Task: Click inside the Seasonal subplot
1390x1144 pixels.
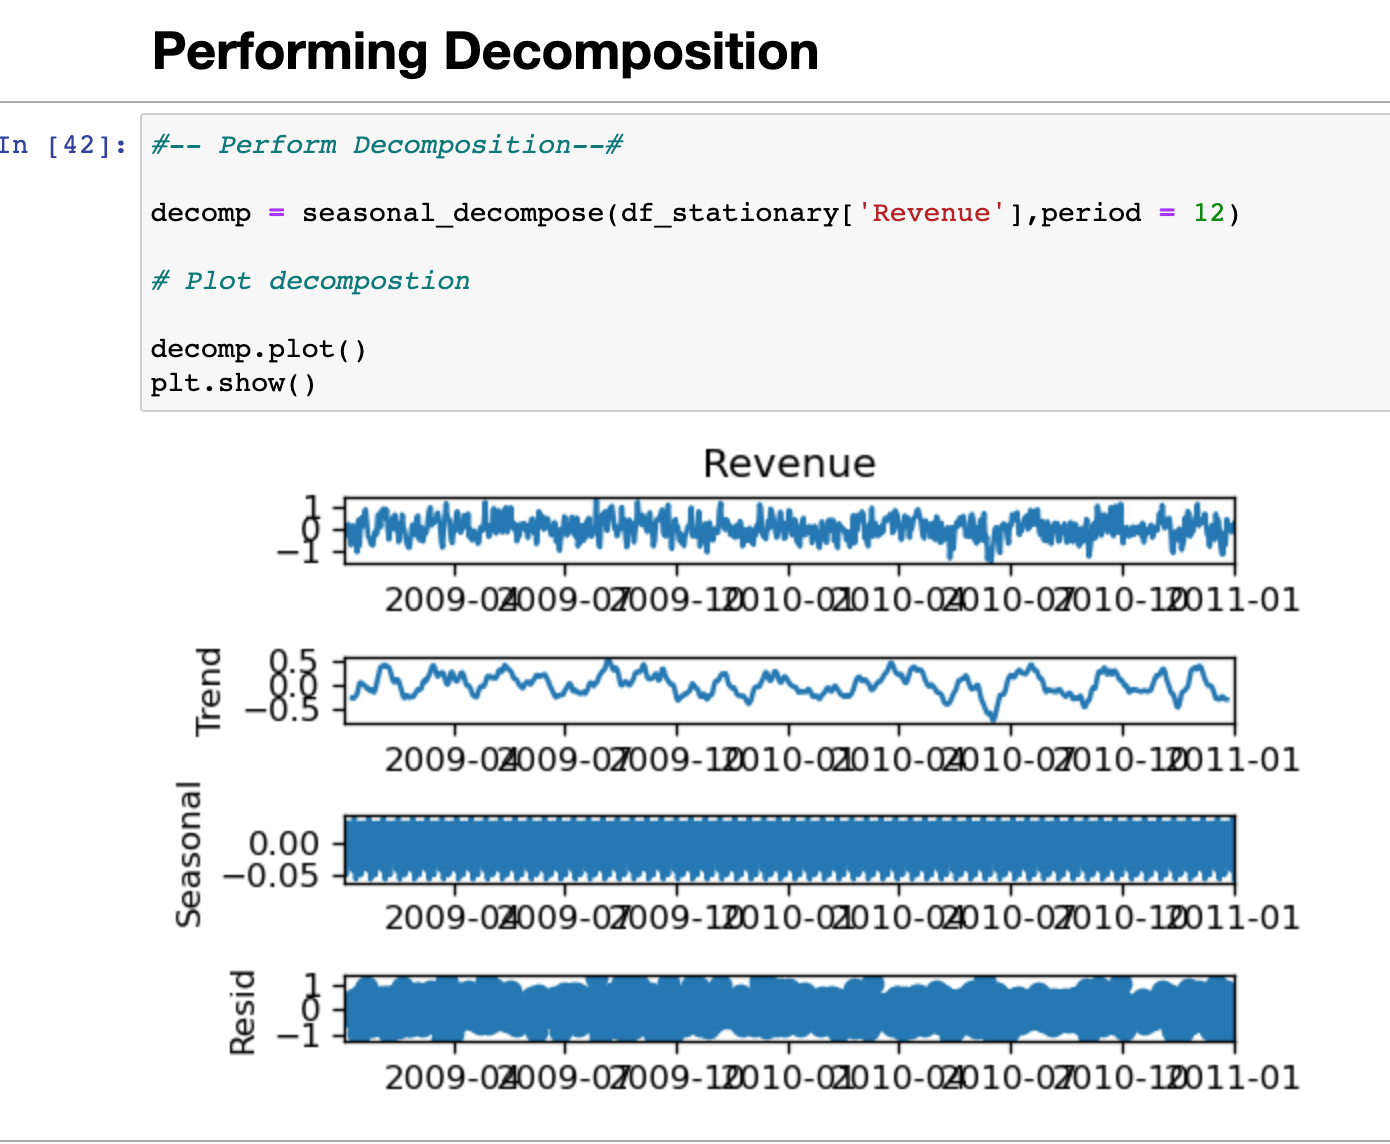Action: click(789, 849)
